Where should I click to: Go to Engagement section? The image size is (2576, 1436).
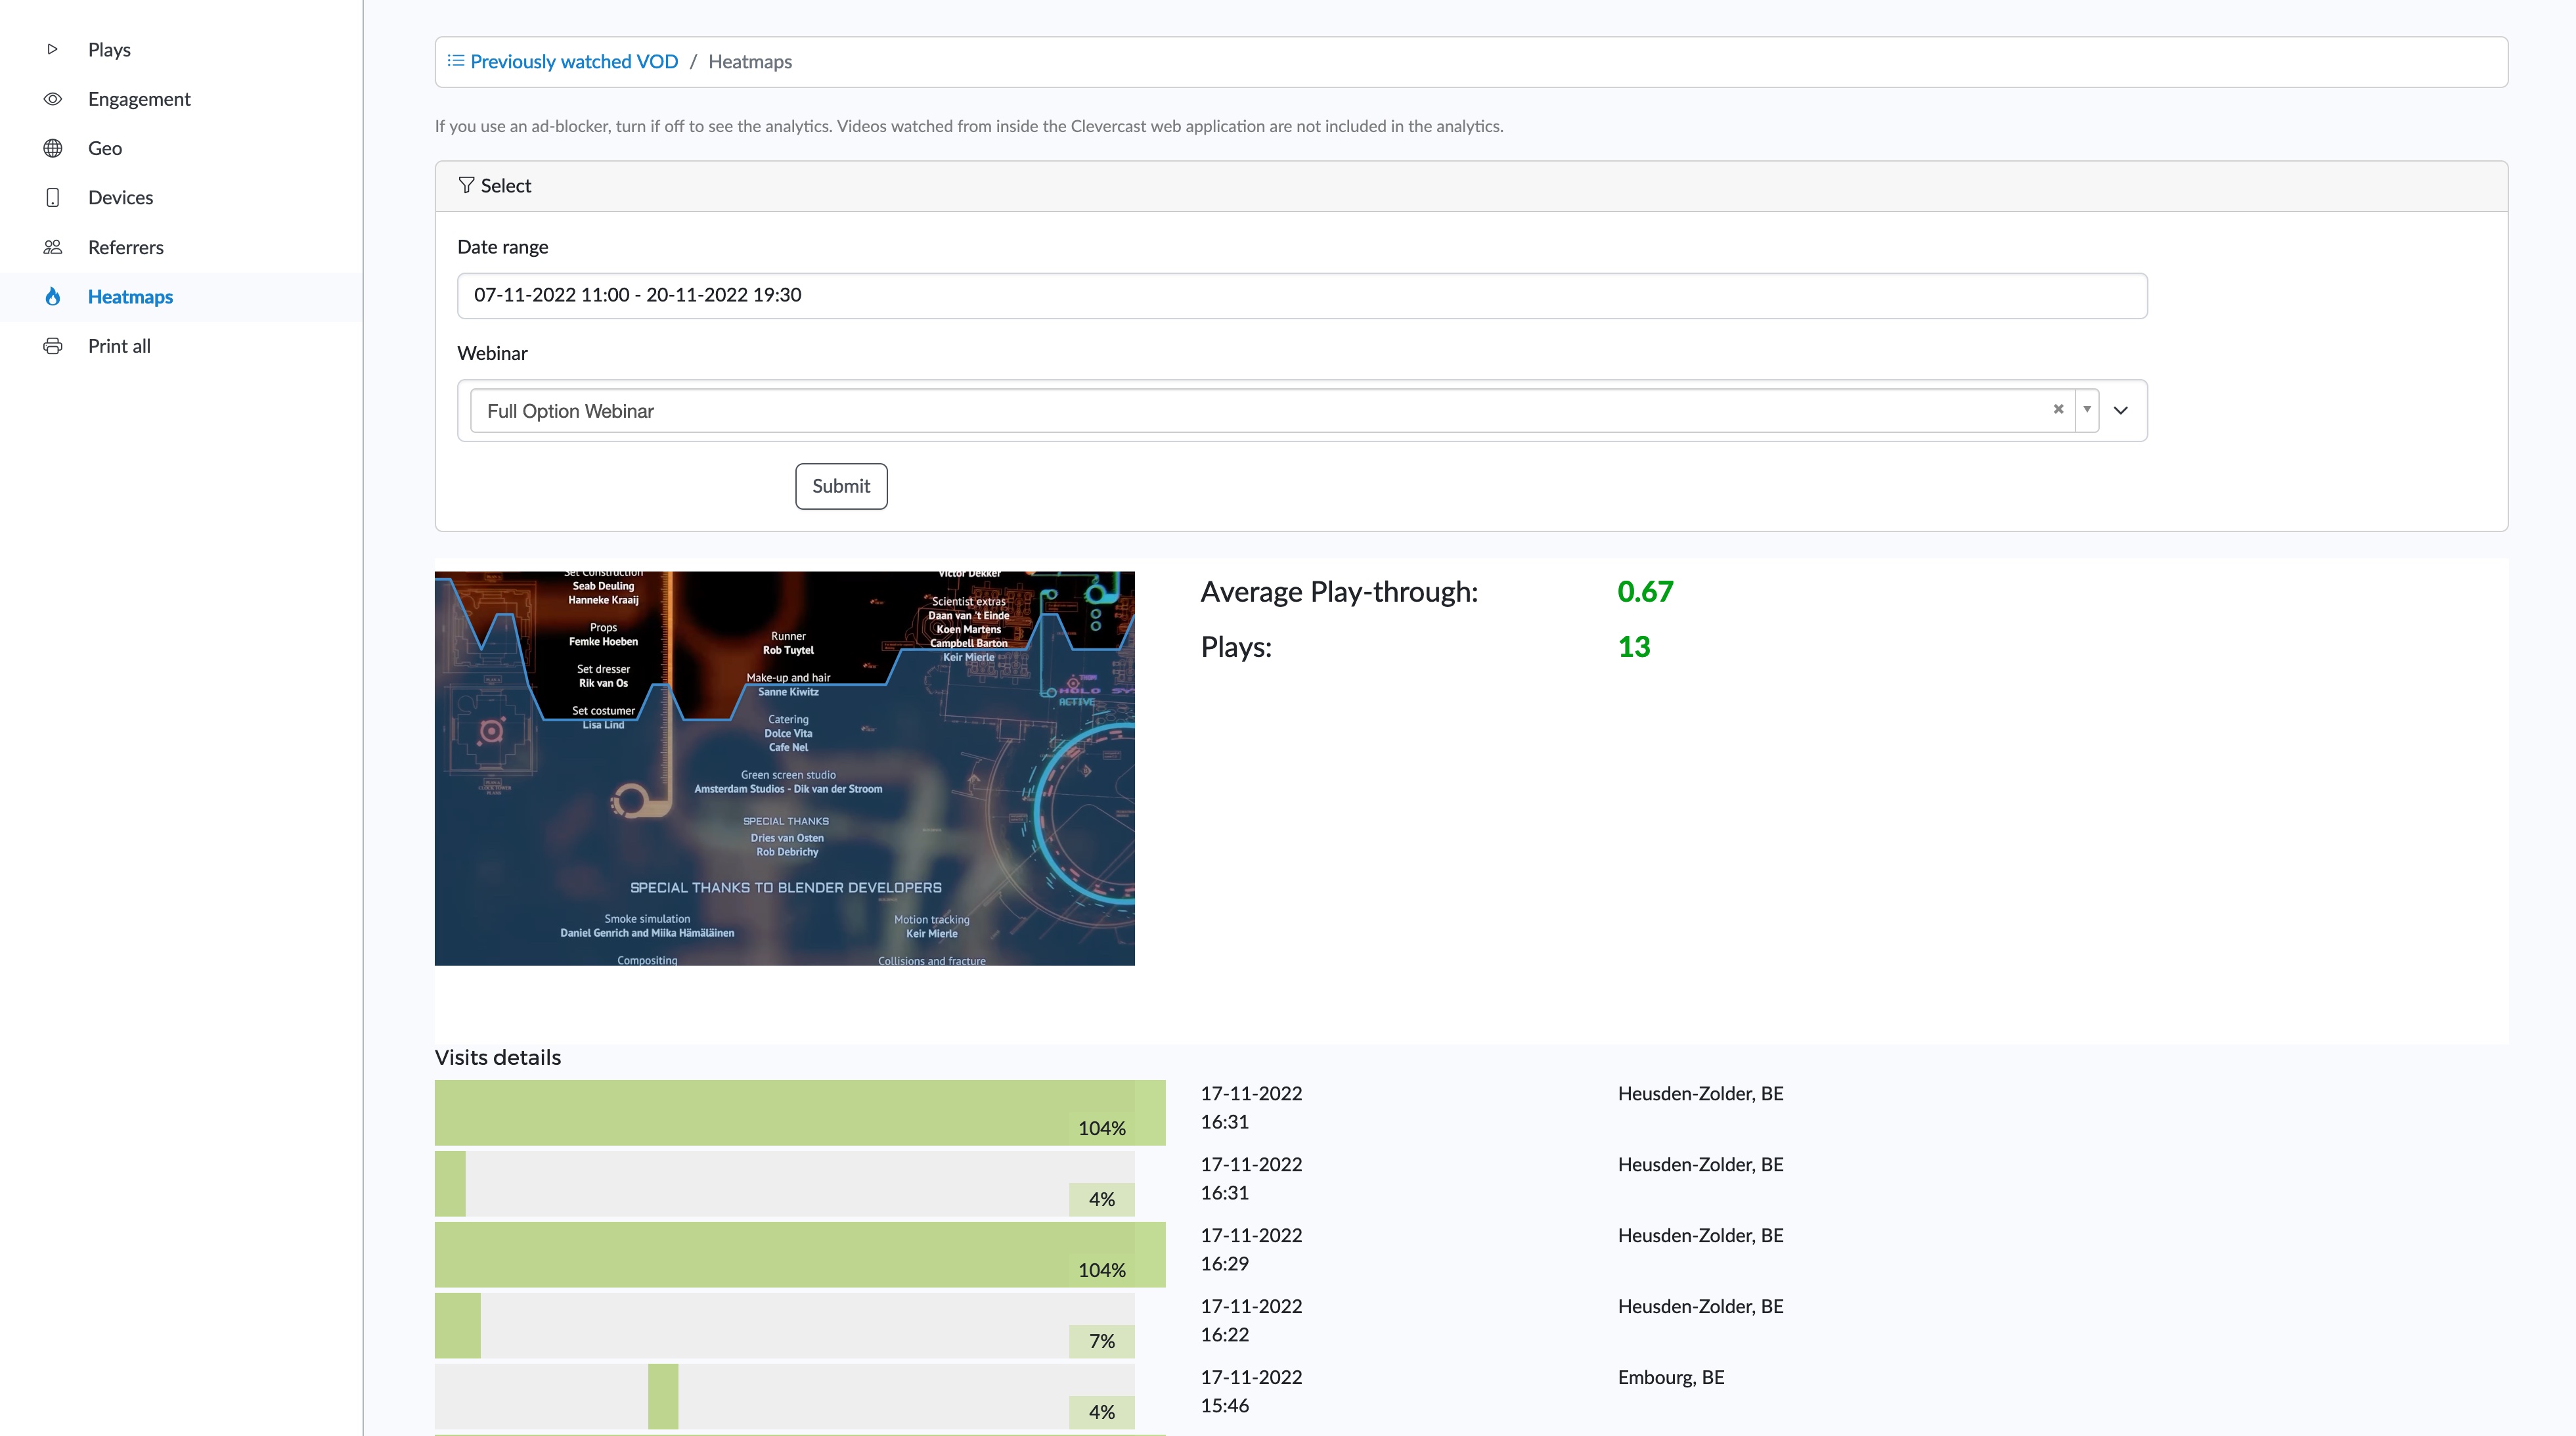coord(139,99)
